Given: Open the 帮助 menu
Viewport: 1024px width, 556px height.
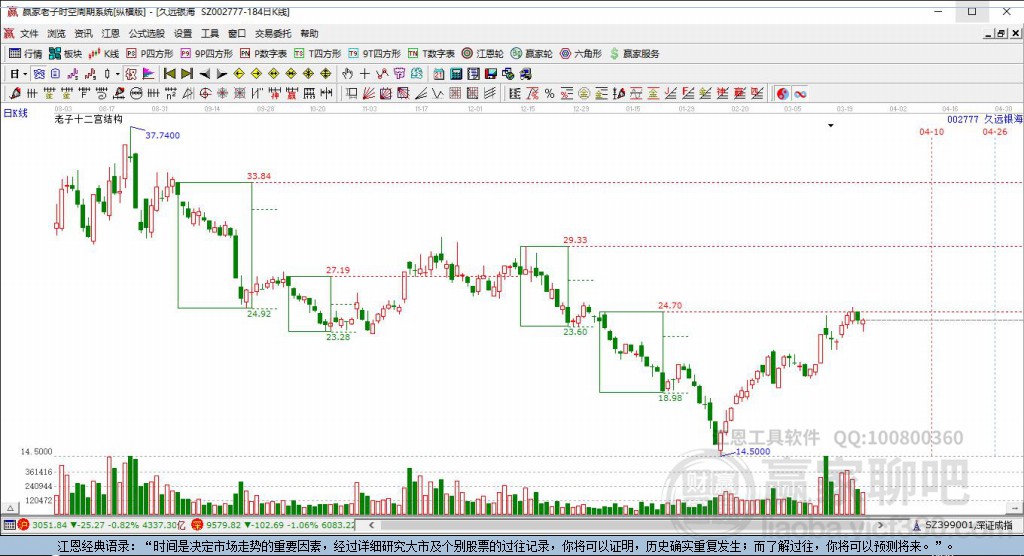Looking at the screenshot, I should [x=309, y=33].
